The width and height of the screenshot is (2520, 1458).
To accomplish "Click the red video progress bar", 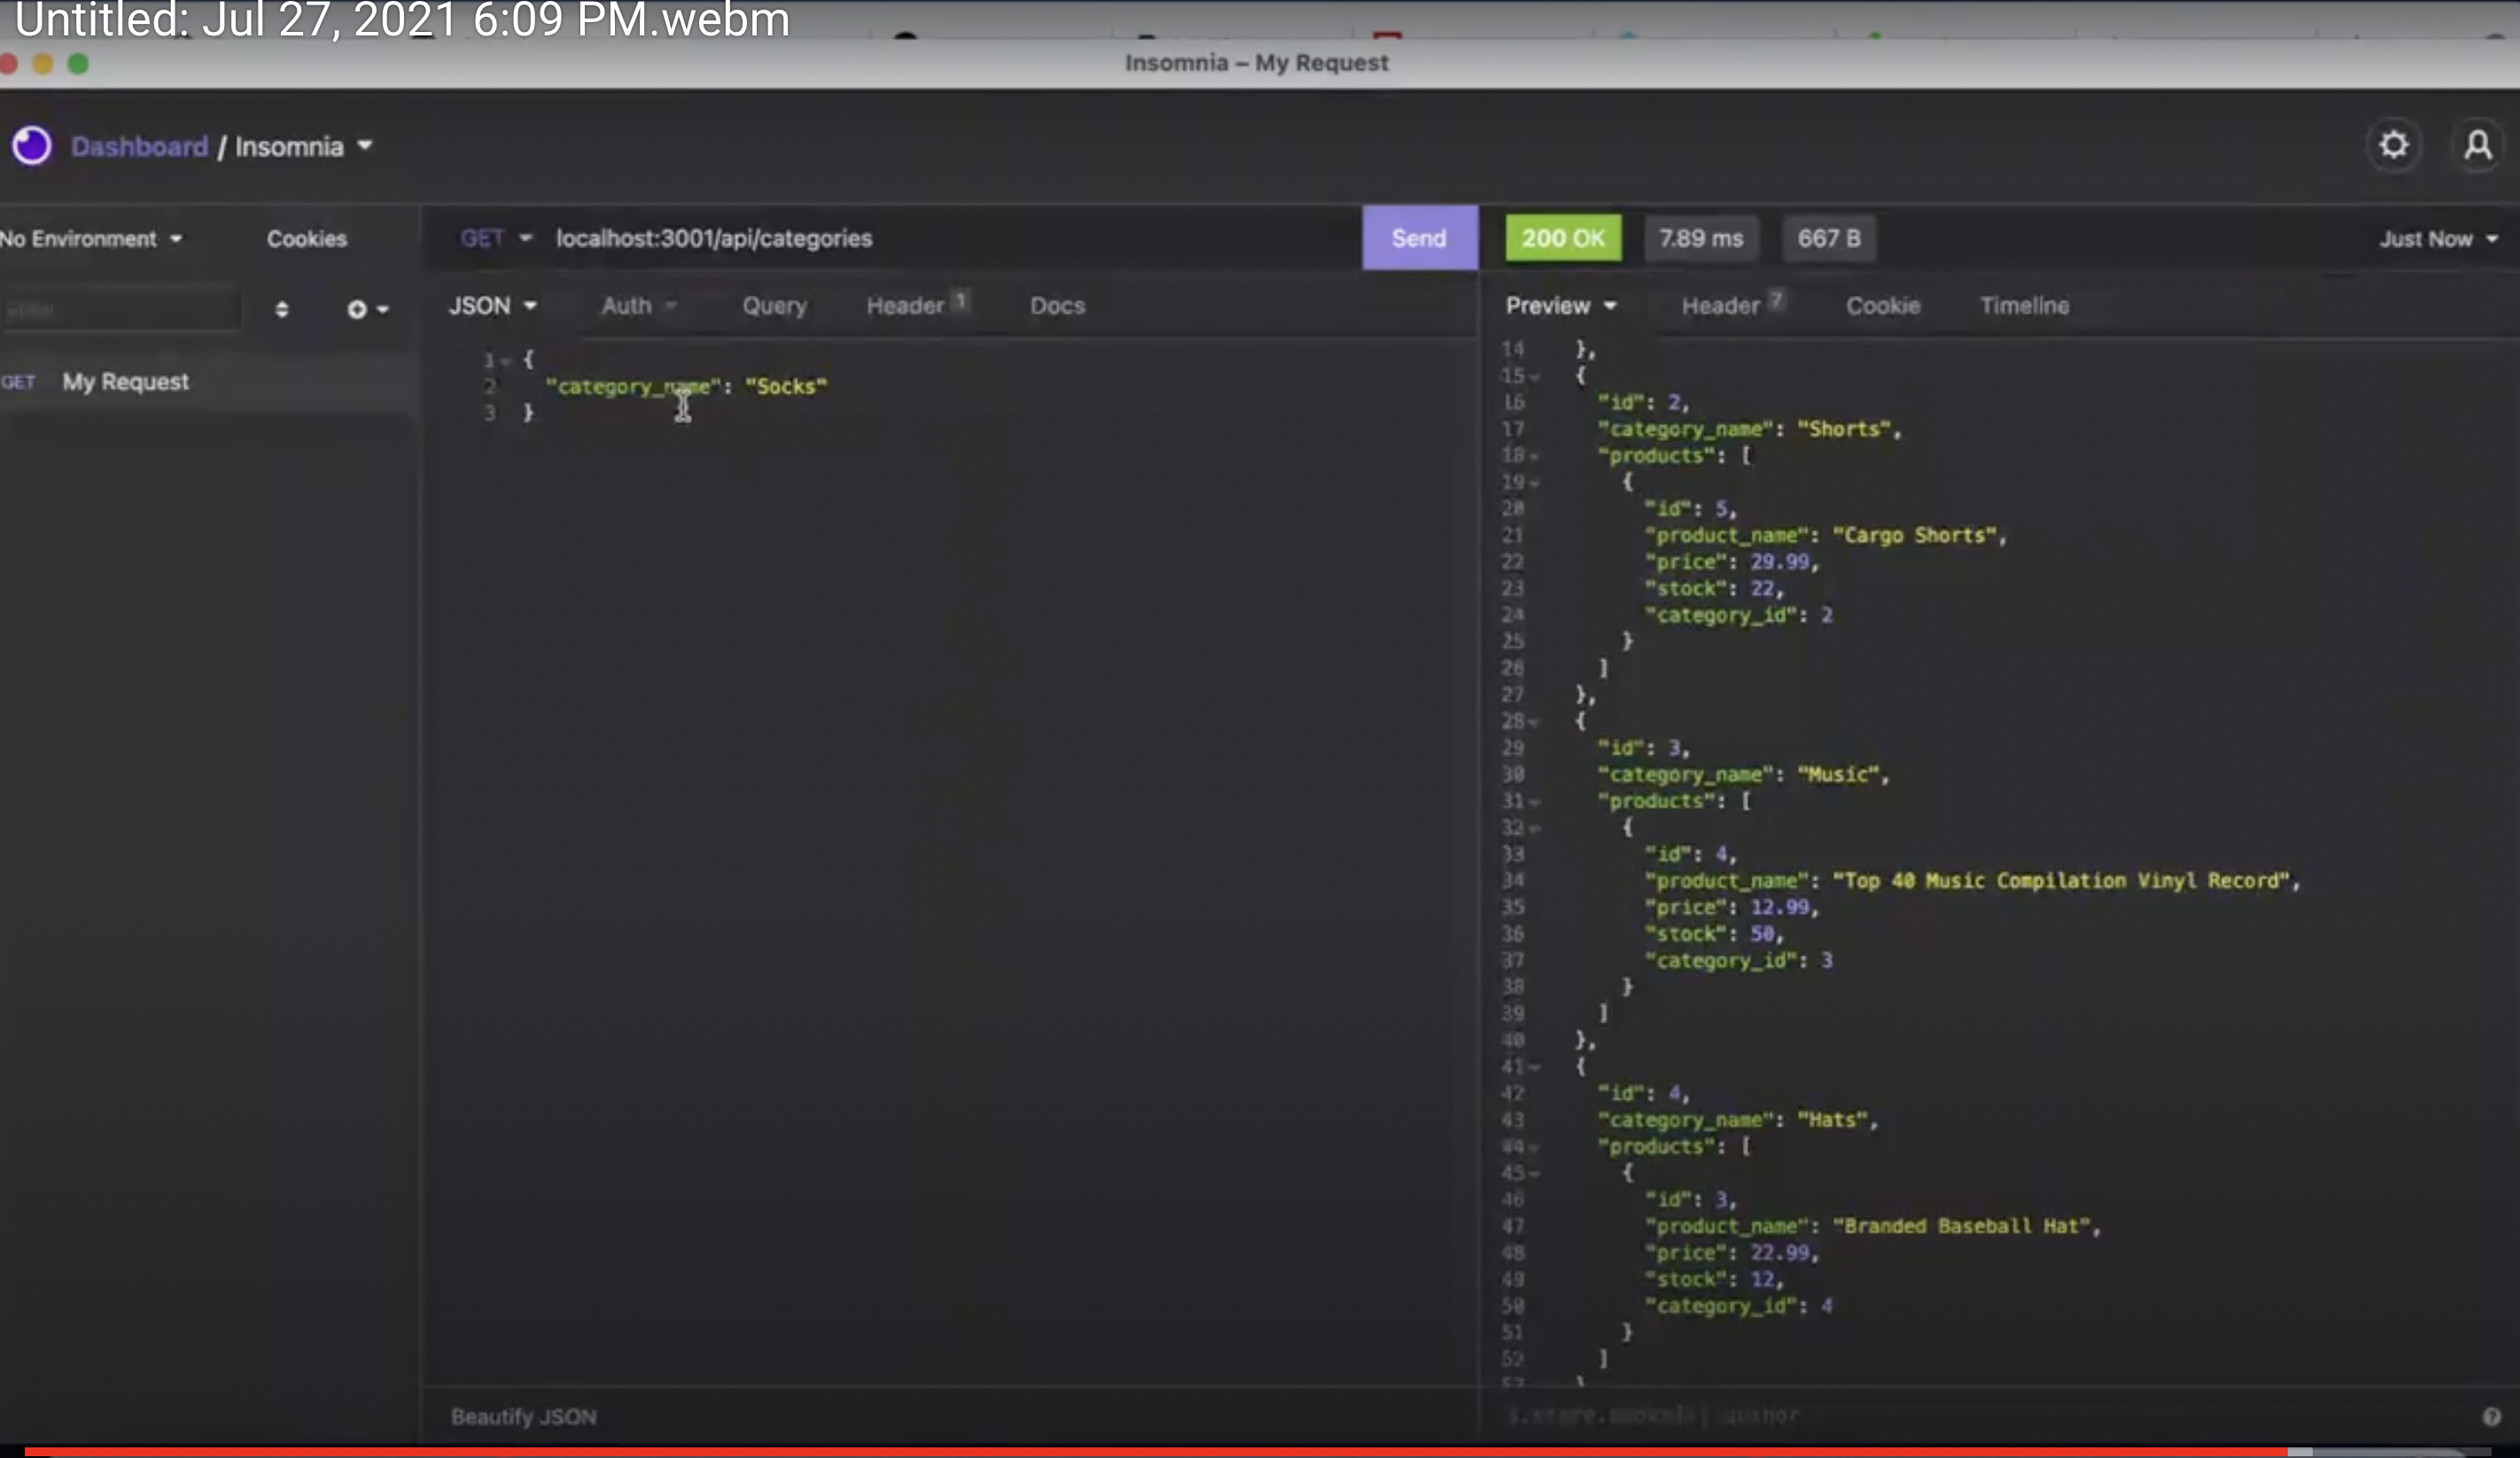I will click(1150, 1450).
